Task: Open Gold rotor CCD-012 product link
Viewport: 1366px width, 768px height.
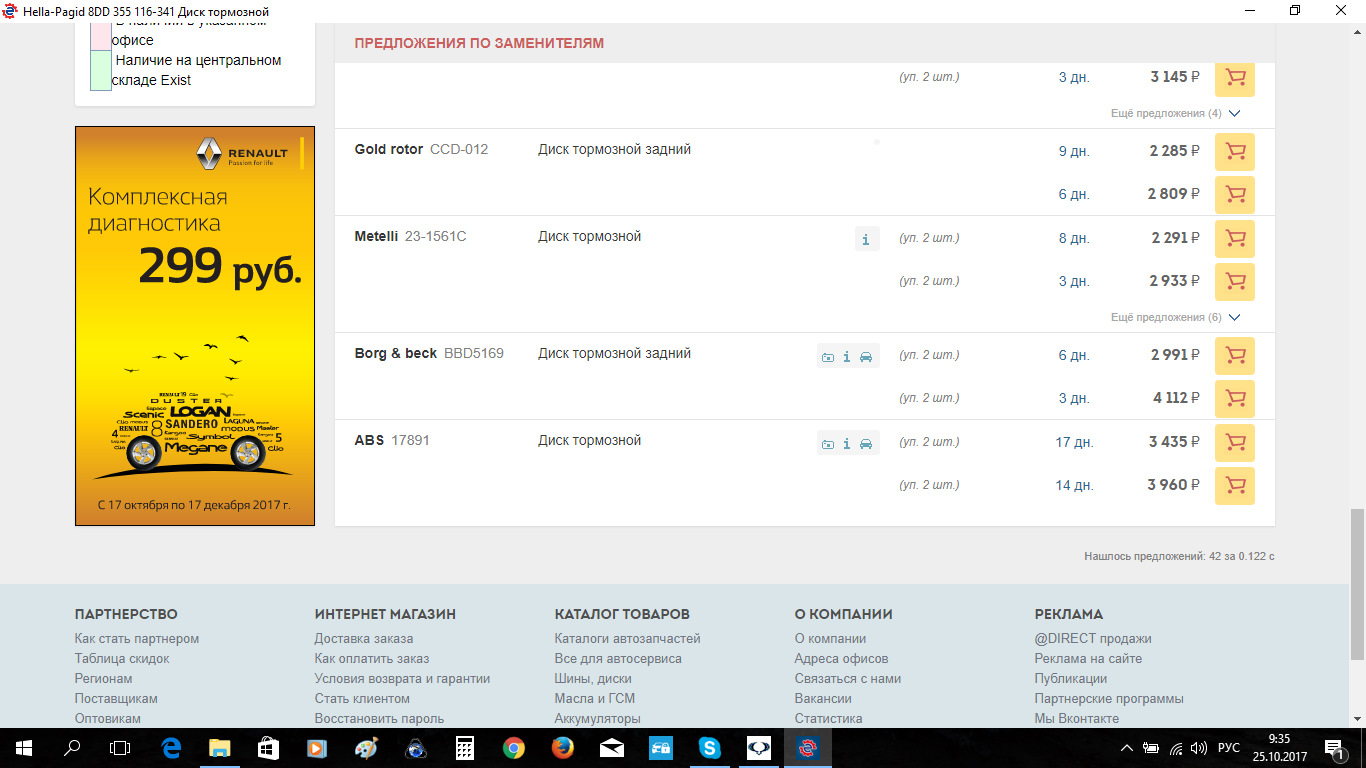Action: point(421,150)
